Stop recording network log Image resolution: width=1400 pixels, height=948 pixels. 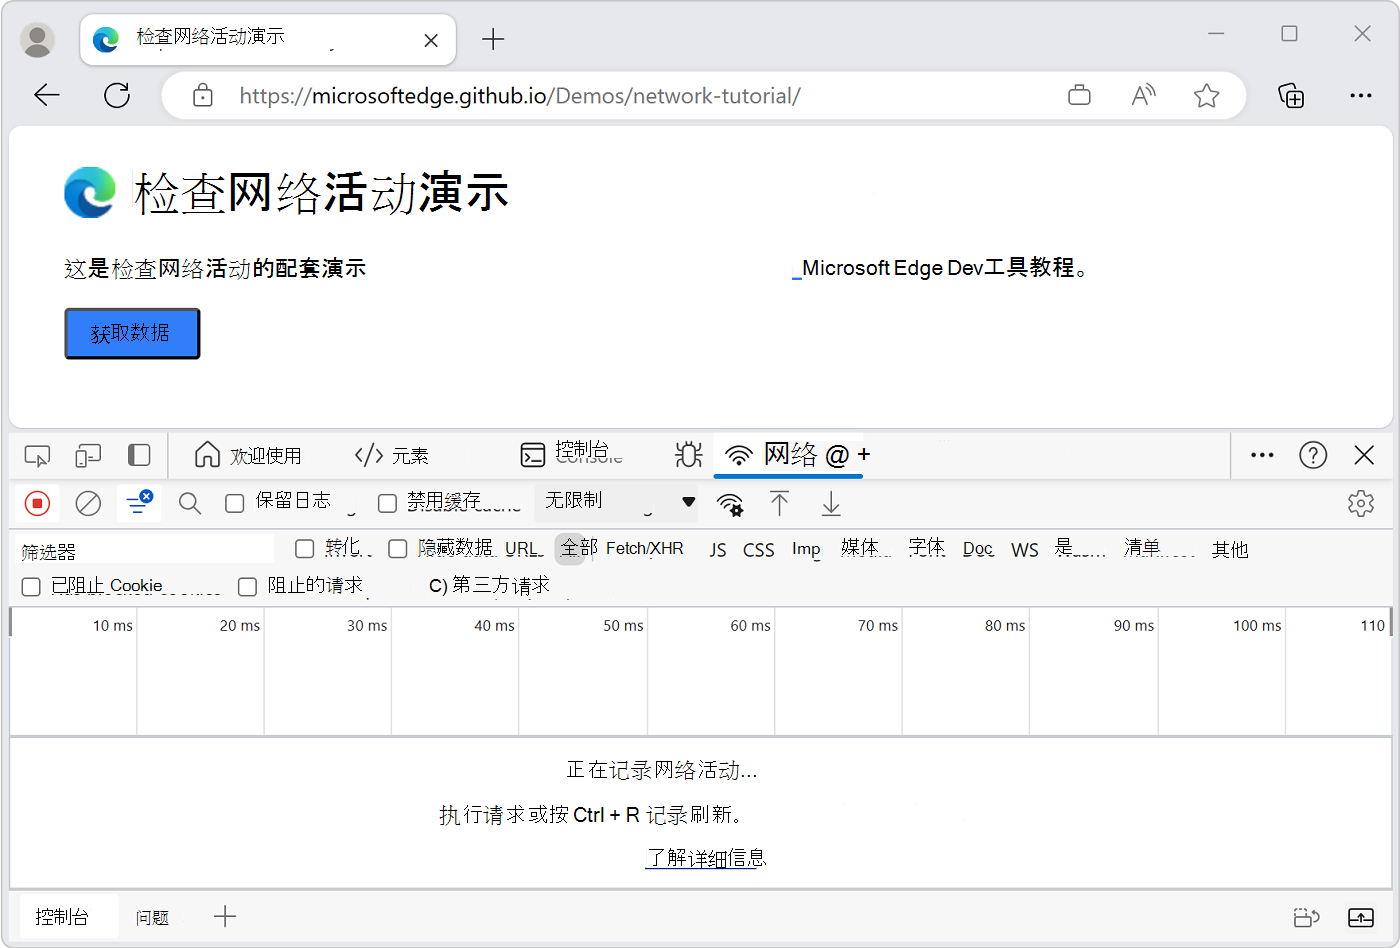[37, 503]
